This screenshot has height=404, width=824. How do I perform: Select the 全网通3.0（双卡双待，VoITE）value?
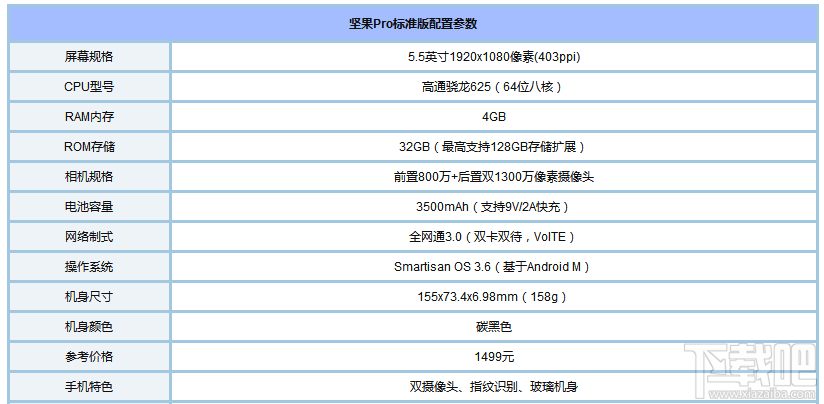pyautogui.click(x=494, y=237)
